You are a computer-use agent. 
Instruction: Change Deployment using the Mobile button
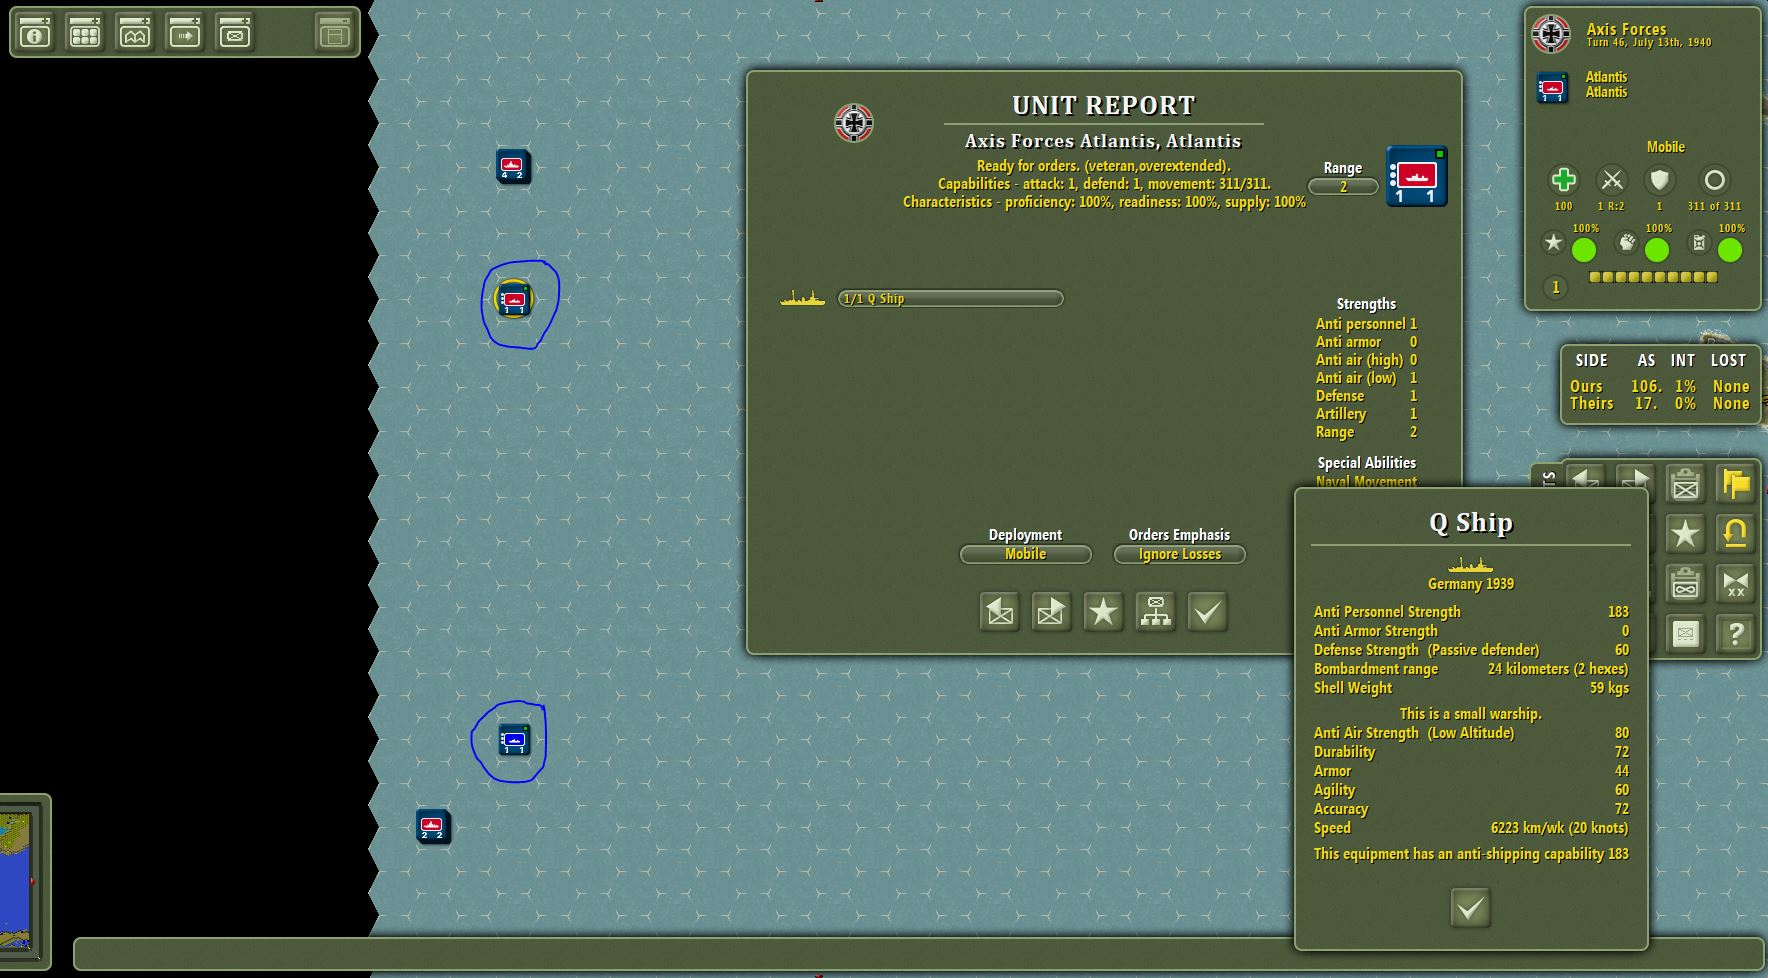(x=1025, y=554)
